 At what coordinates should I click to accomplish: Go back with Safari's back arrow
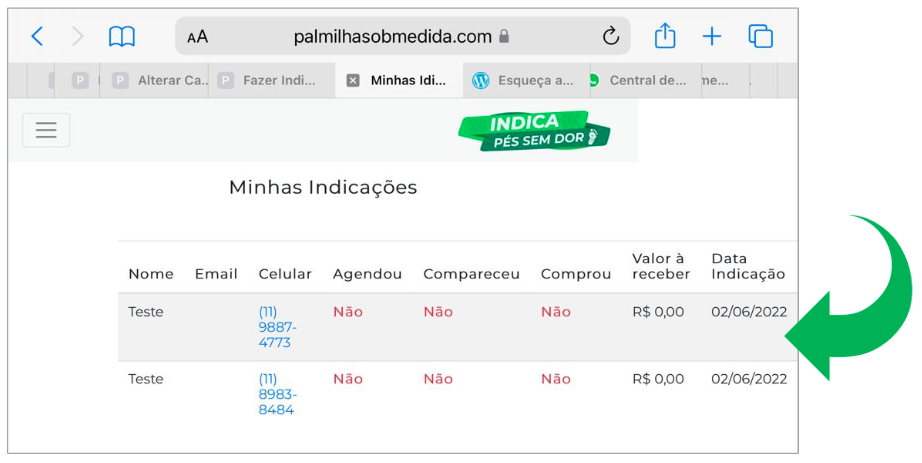coord(37,36)
